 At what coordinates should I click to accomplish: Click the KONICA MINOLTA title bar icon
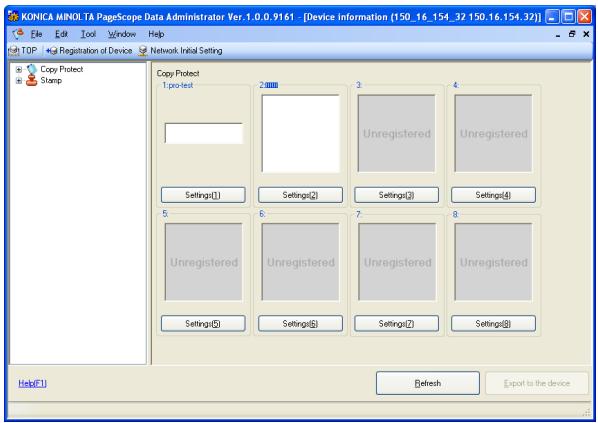coord(13,17)
